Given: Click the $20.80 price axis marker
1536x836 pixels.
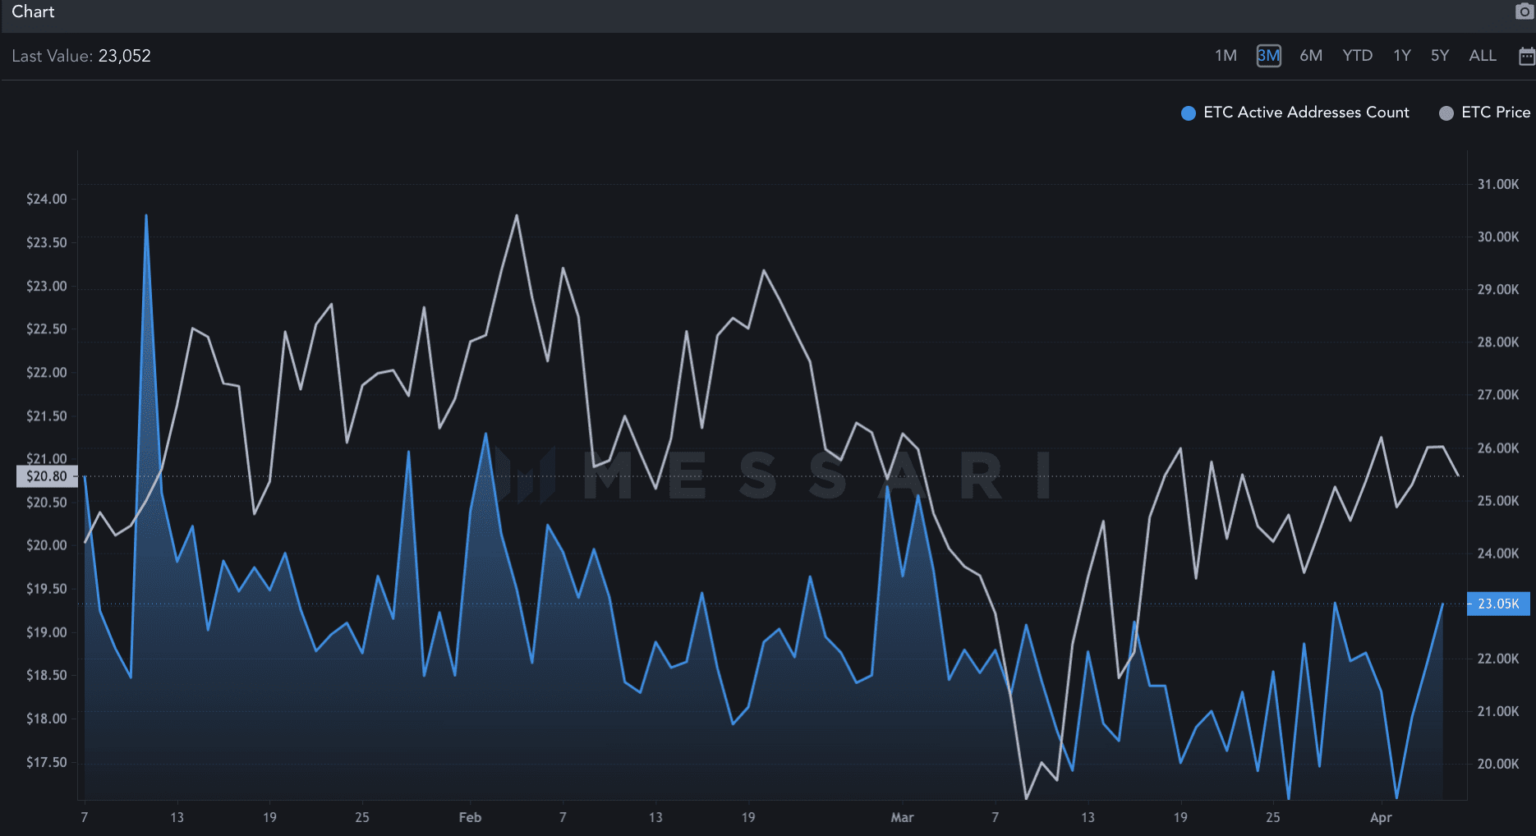Looking at the screenshot, I should [x=46, y=477].
